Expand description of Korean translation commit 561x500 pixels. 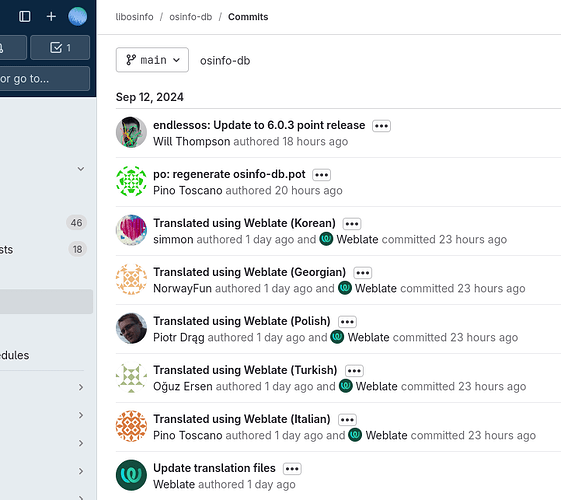click(x=352, y=224)
